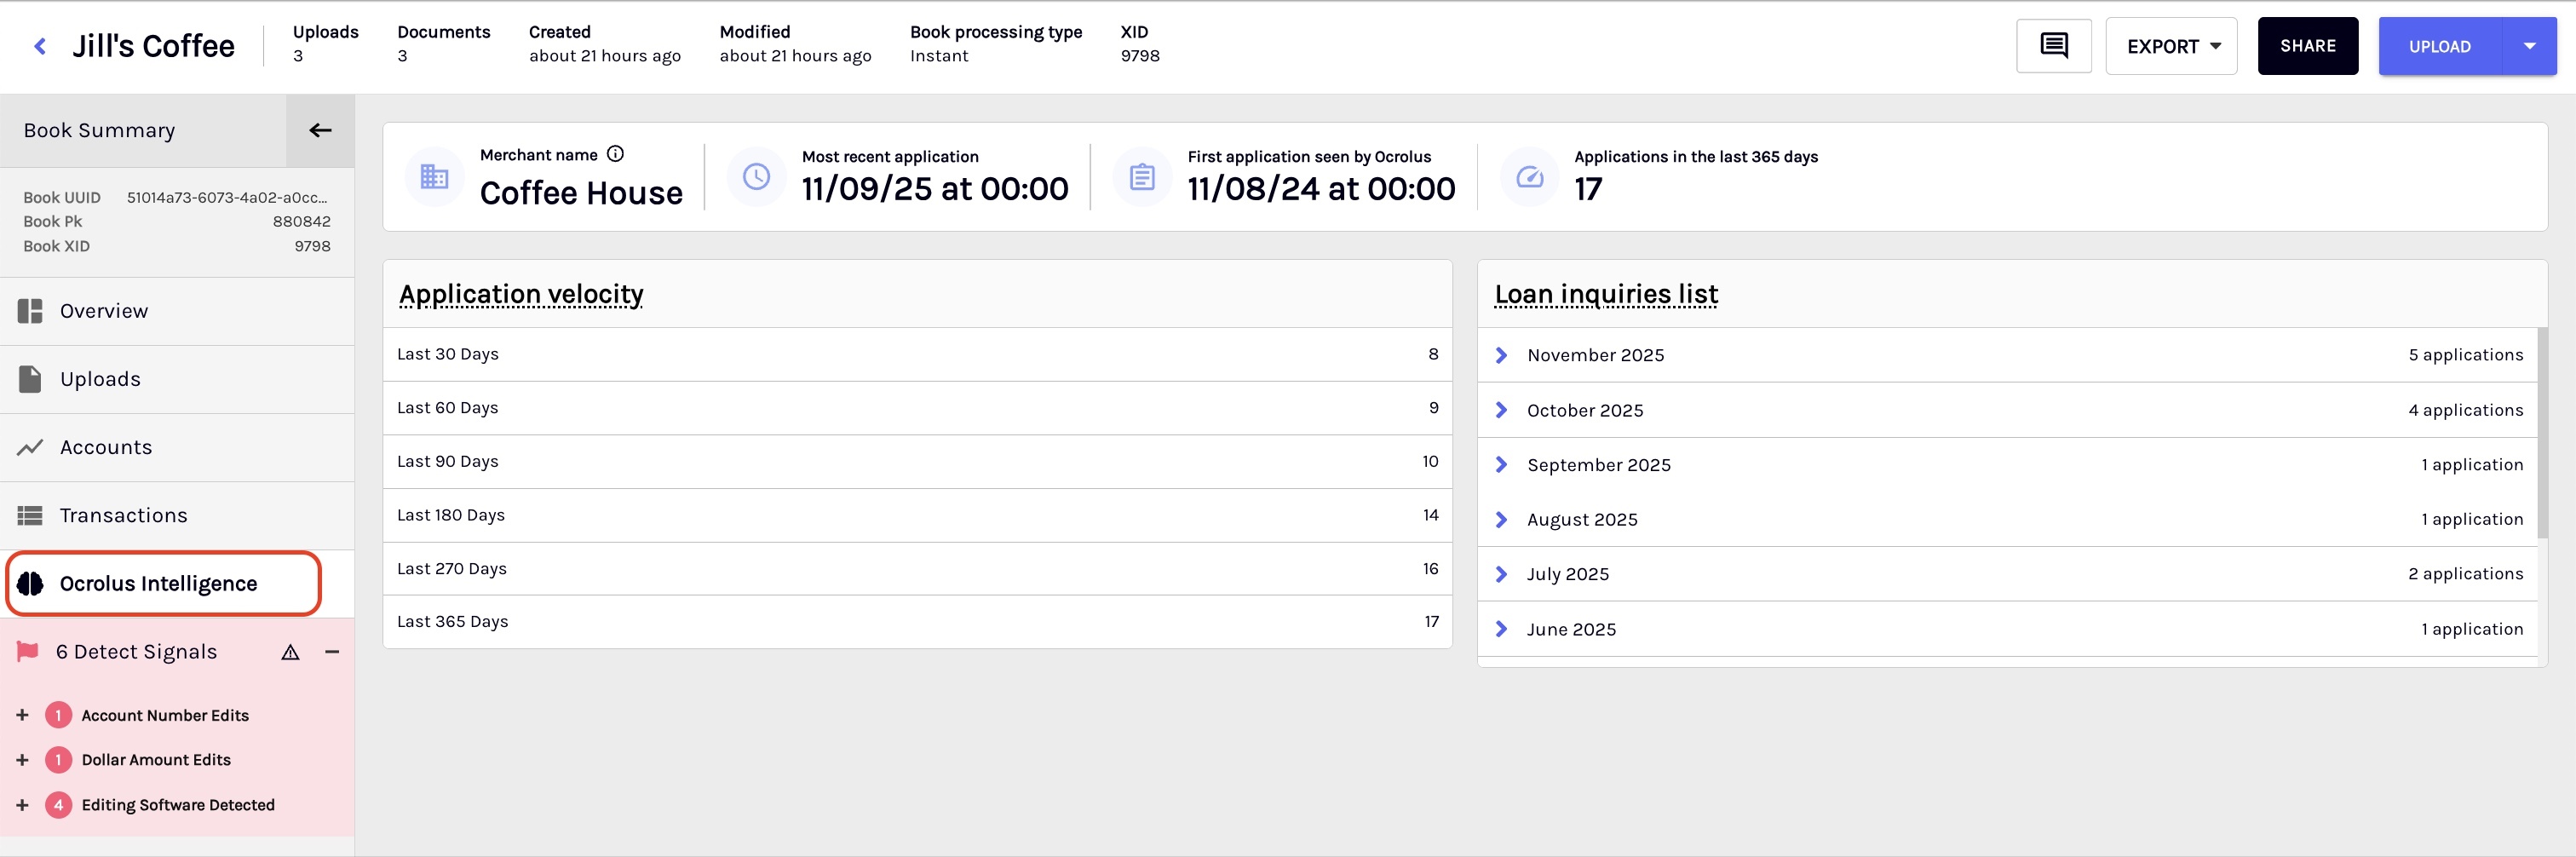
Task: Click the speedometer icon for applications count
Action: pyautogui.click(x=1529, y=177)
